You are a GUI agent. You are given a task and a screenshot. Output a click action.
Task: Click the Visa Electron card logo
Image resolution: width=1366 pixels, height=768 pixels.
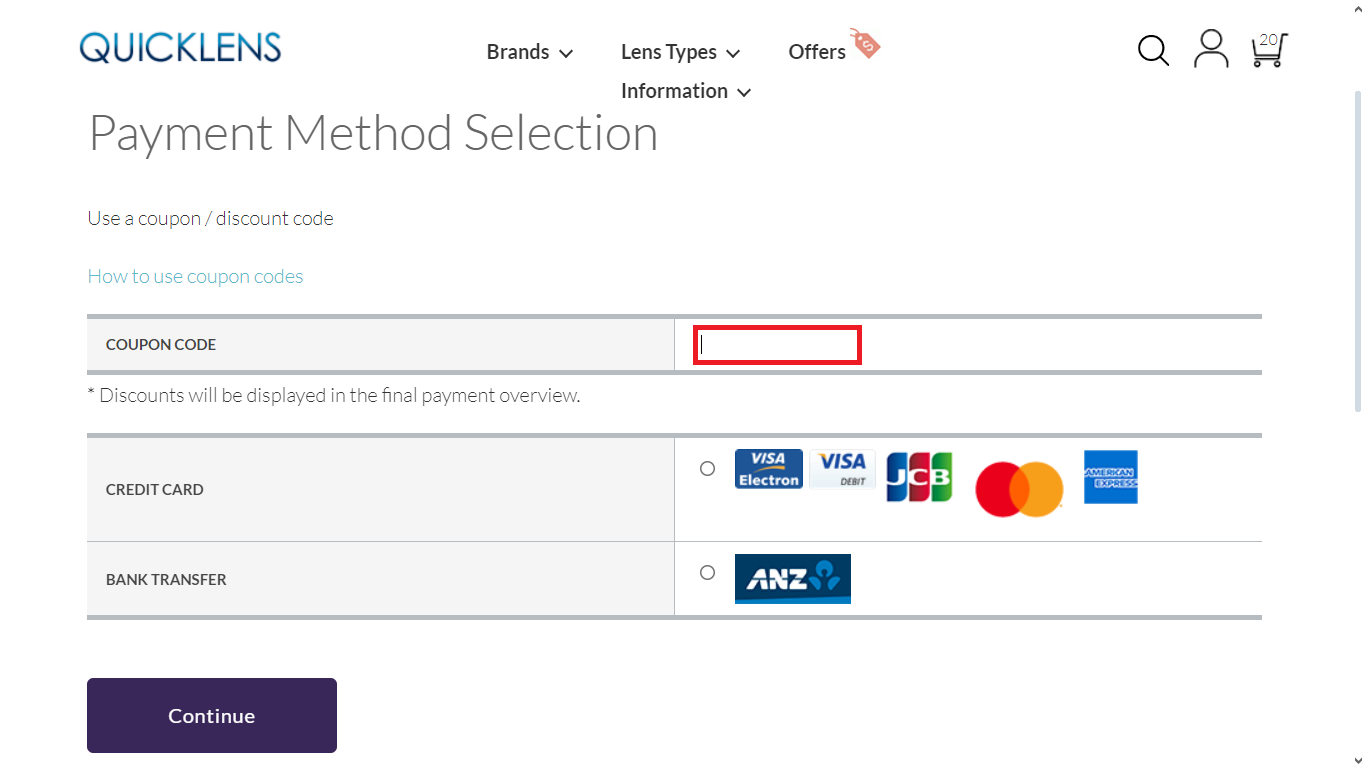tap(768, 469)
